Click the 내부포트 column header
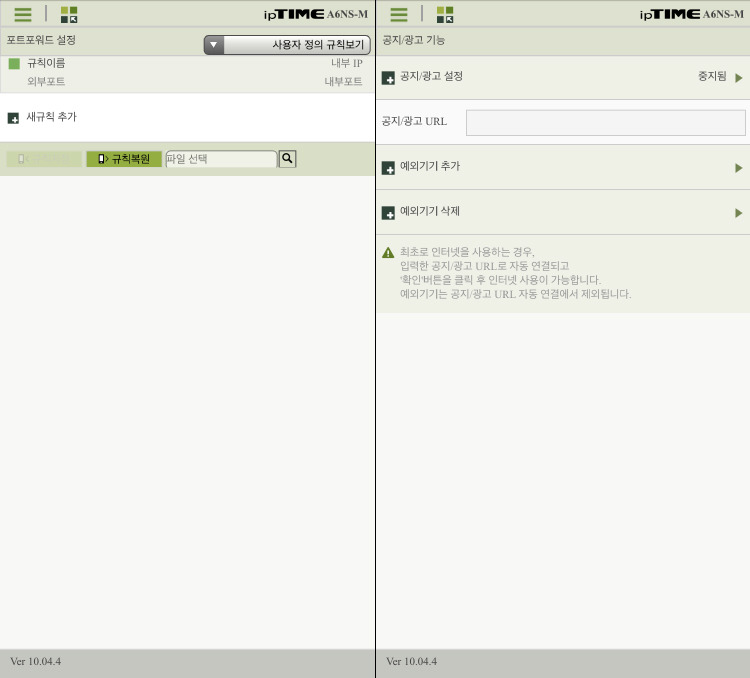This screenshot has height=678, width=750. [x=343, y=81]
